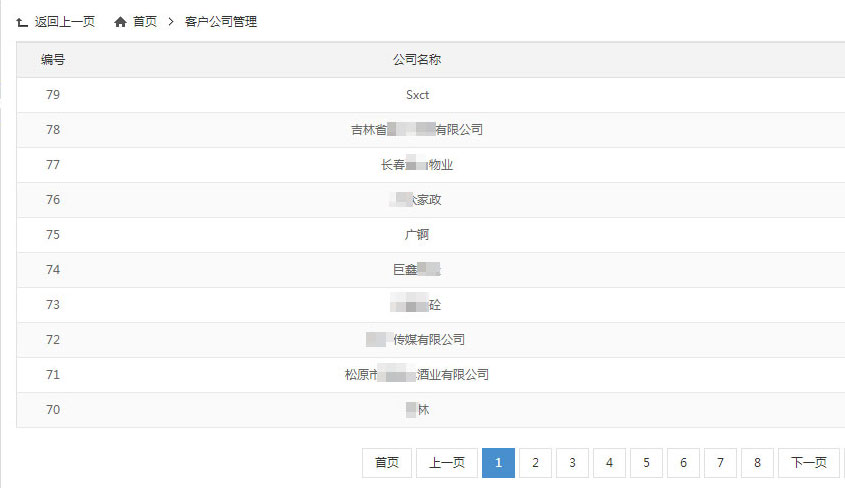The width and height of the screenshot is (845, 488).
Task: Go to page 2 in pagination
Action: 535,462
